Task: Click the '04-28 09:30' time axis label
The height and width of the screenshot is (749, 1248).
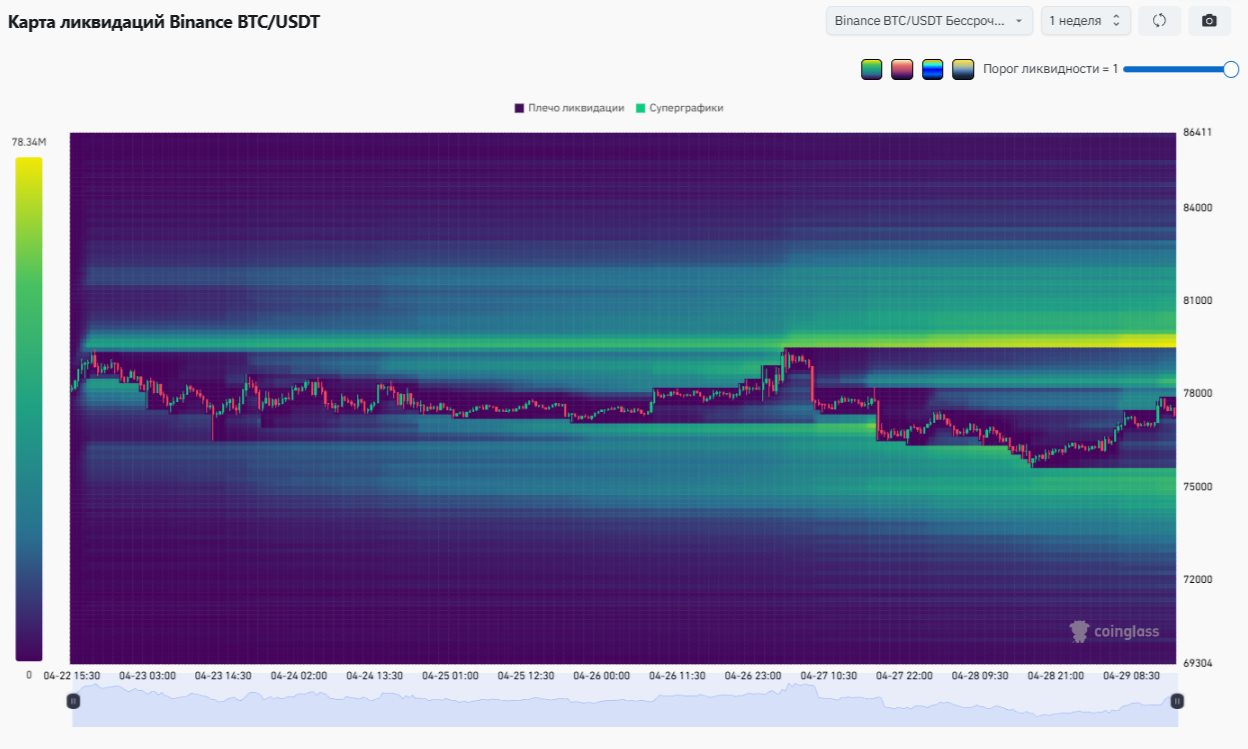Action: (x=981, y=676)
